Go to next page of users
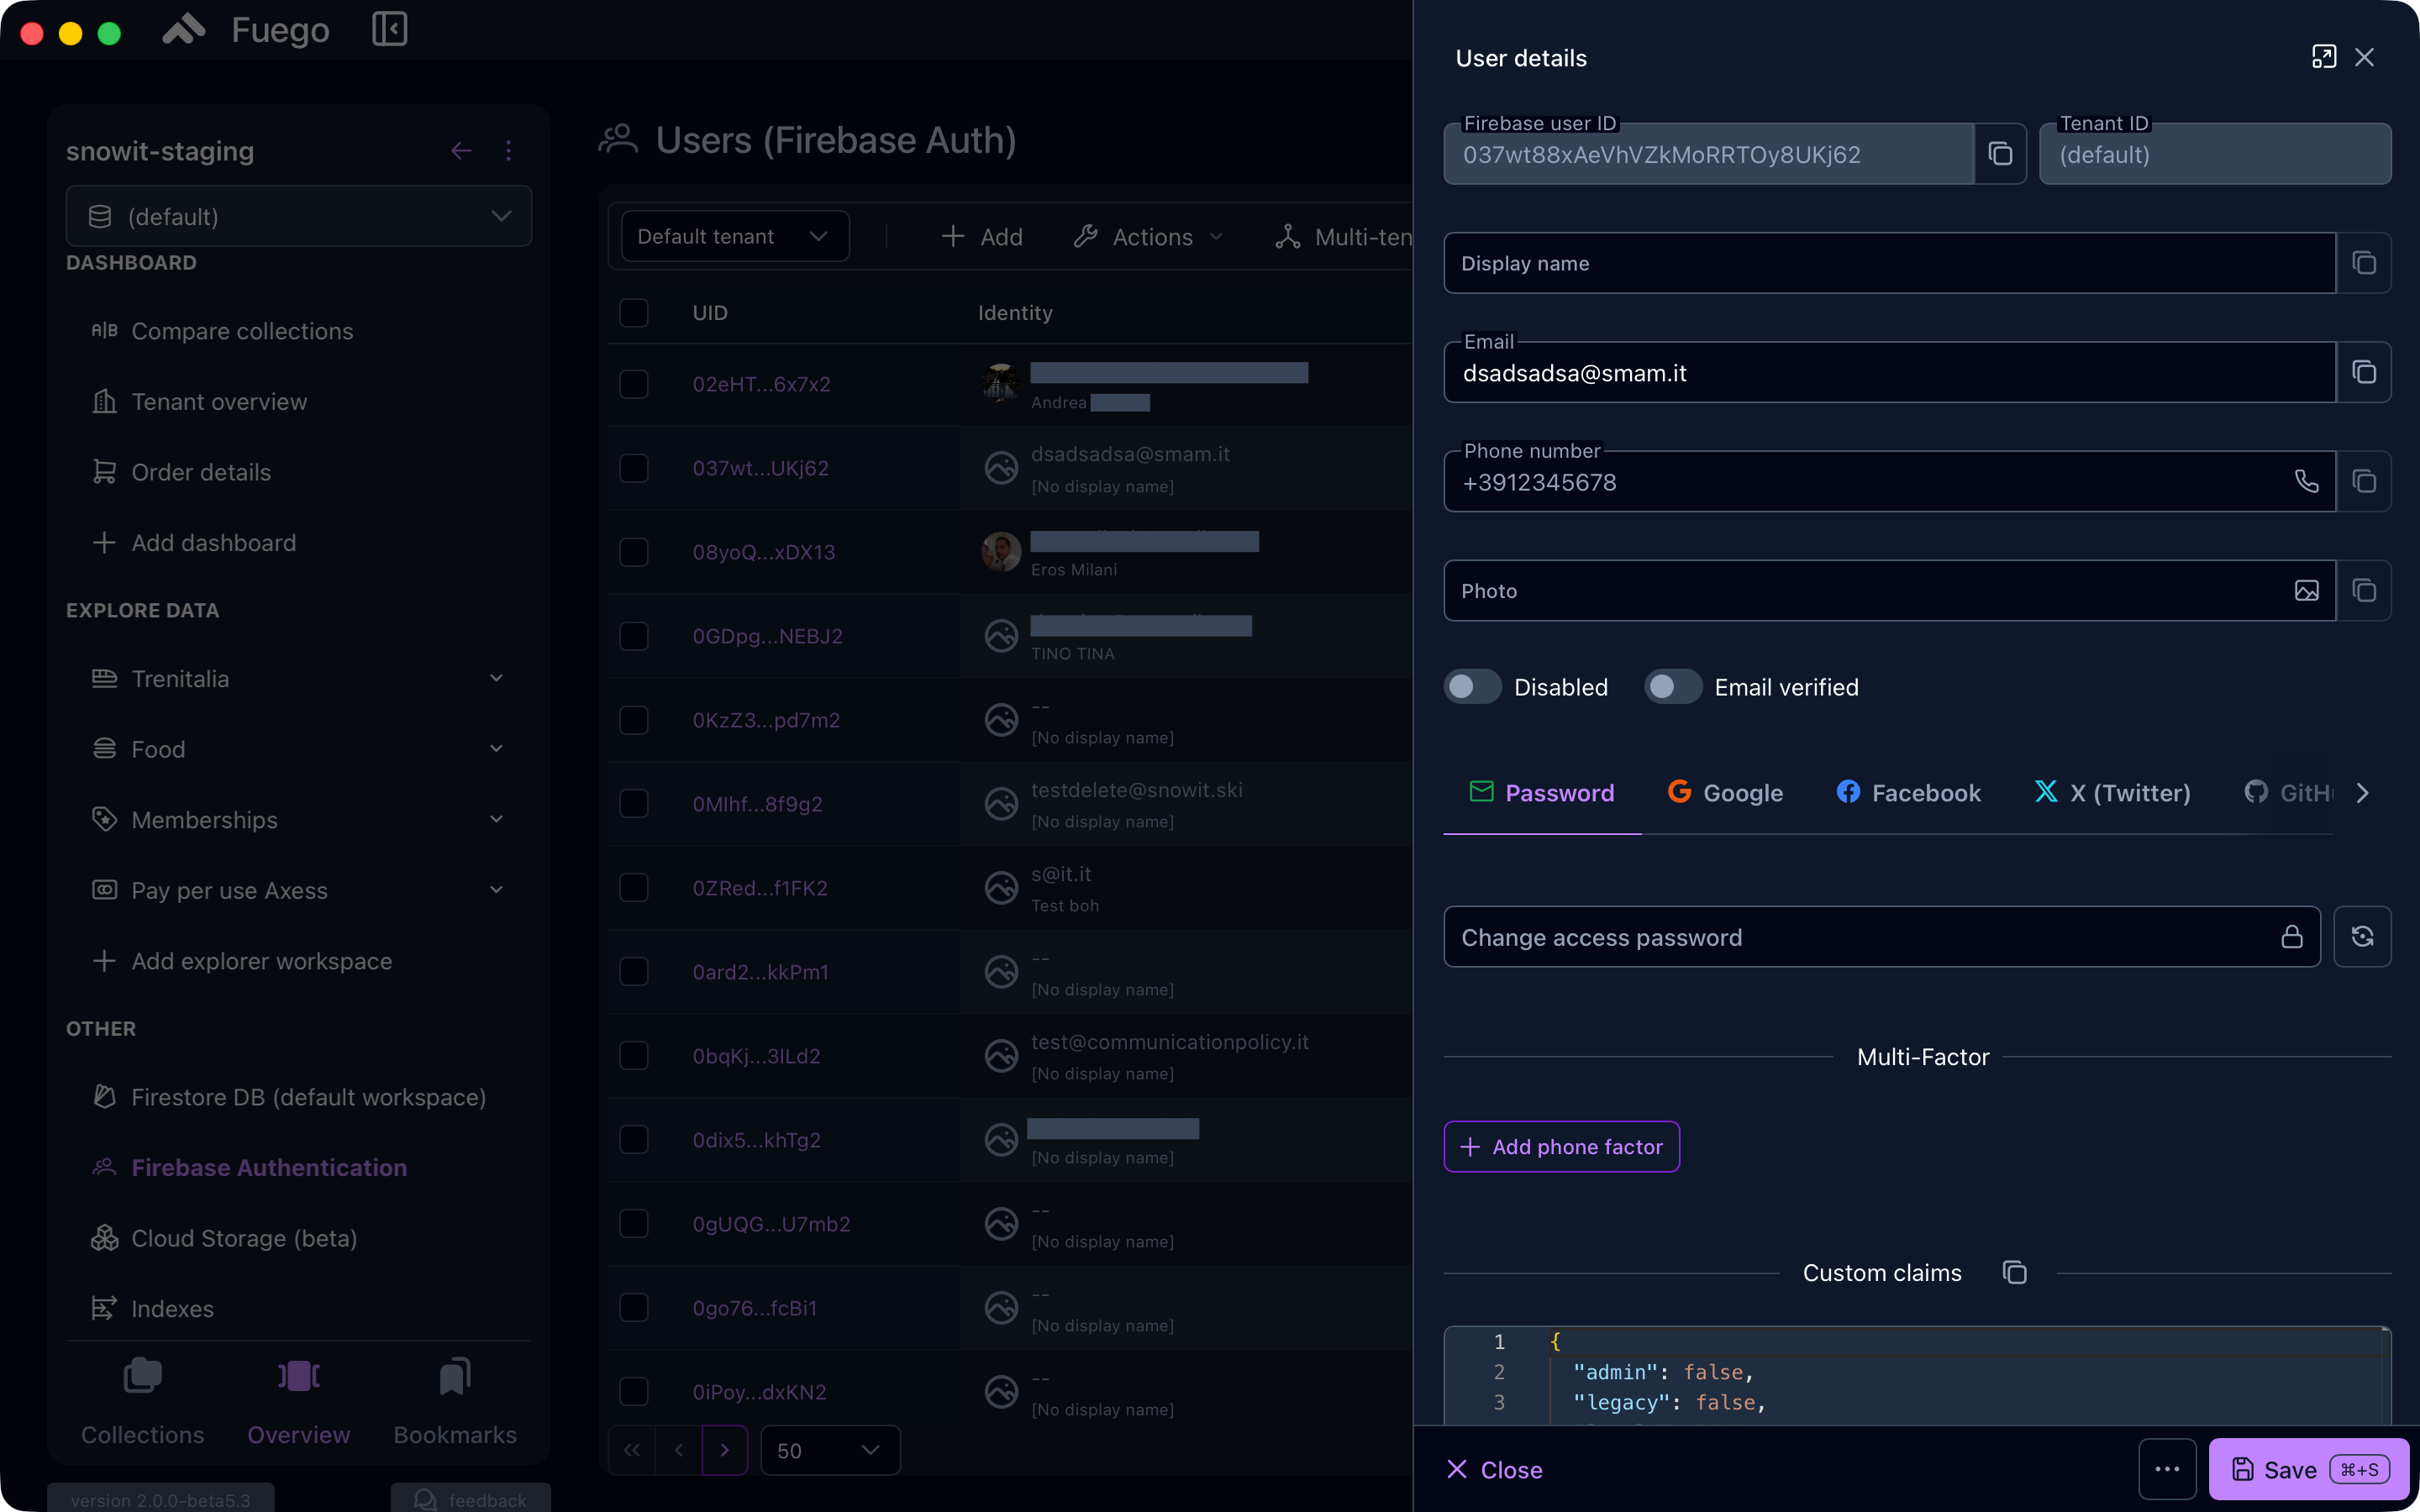 (x=725, y=1450)
